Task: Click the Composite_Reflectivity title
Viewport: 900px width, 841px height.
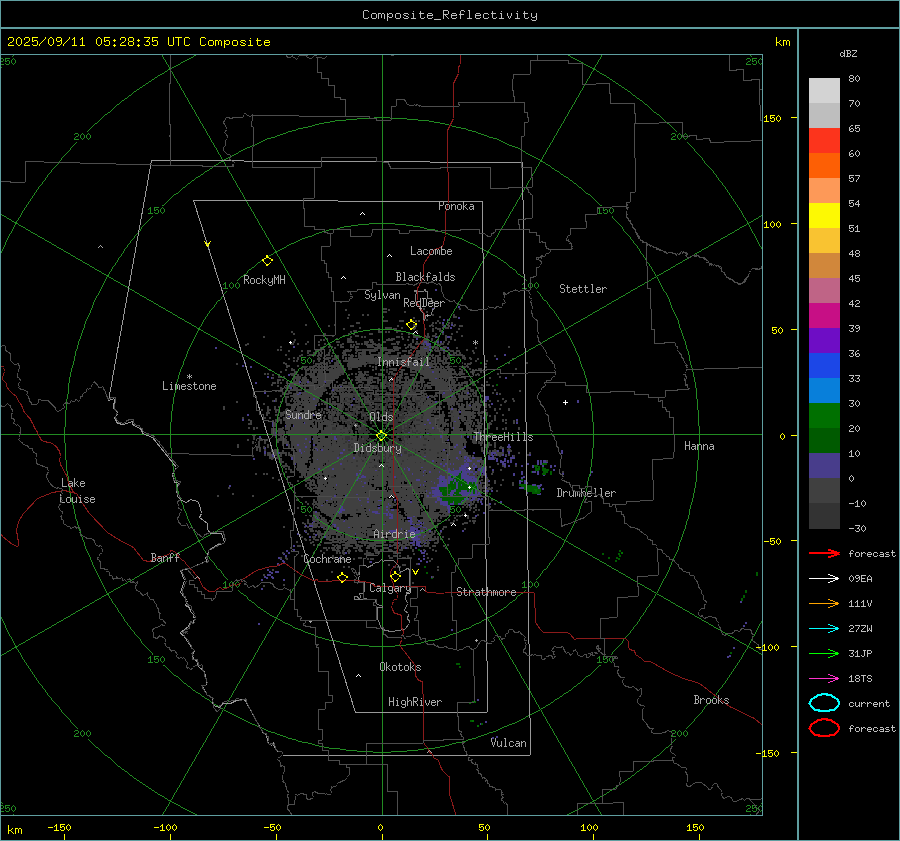Action: coord(449,15)
